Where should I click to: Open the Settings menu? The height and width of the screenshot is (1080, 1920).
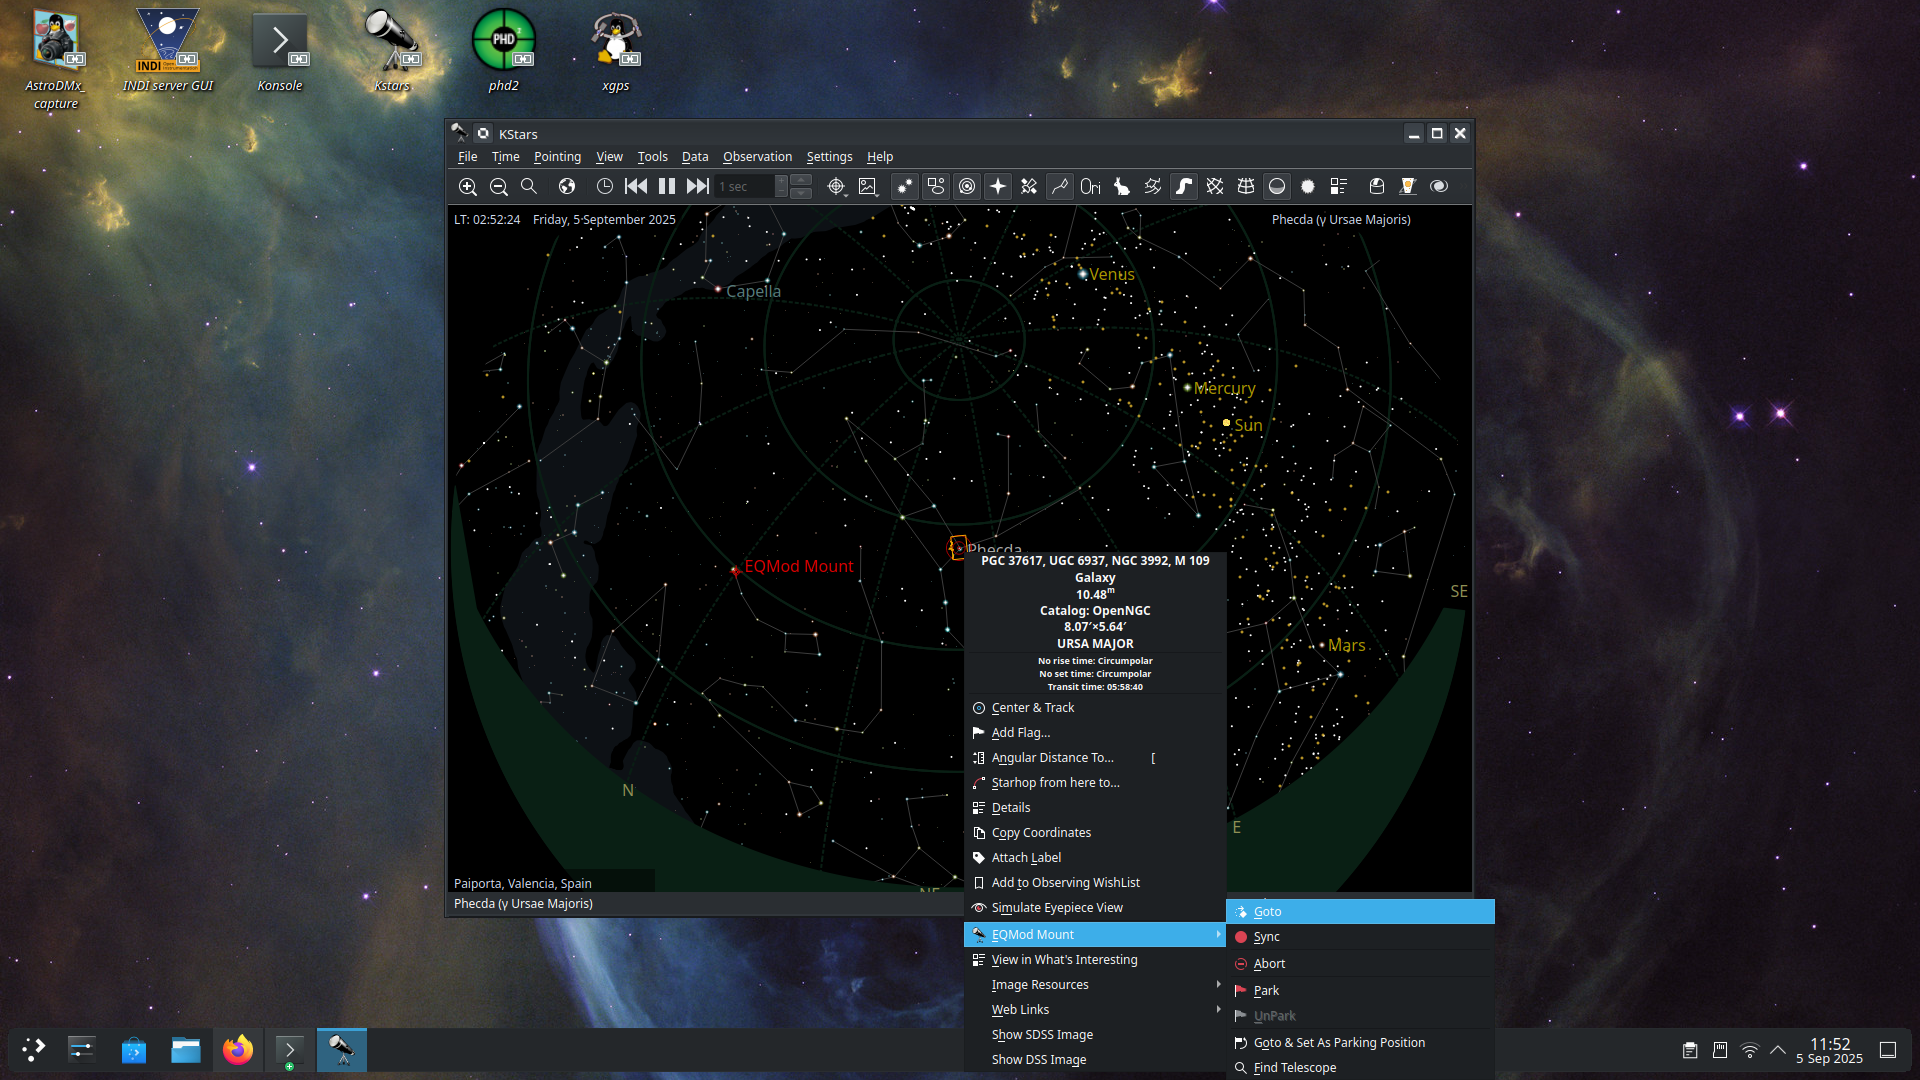pos(829,157)
